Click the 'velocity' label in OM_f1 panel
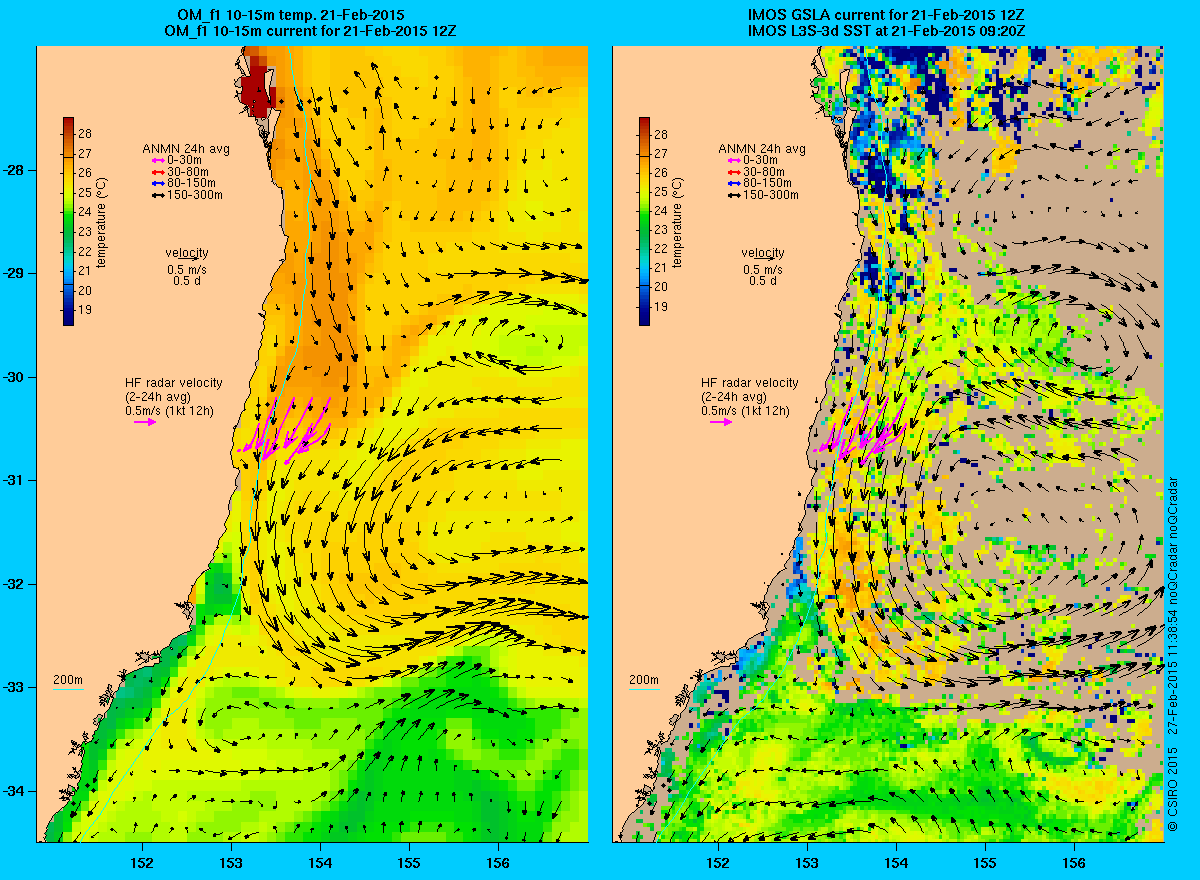The height and width of the screenshot is (880, 1200). tap(188, 252)
